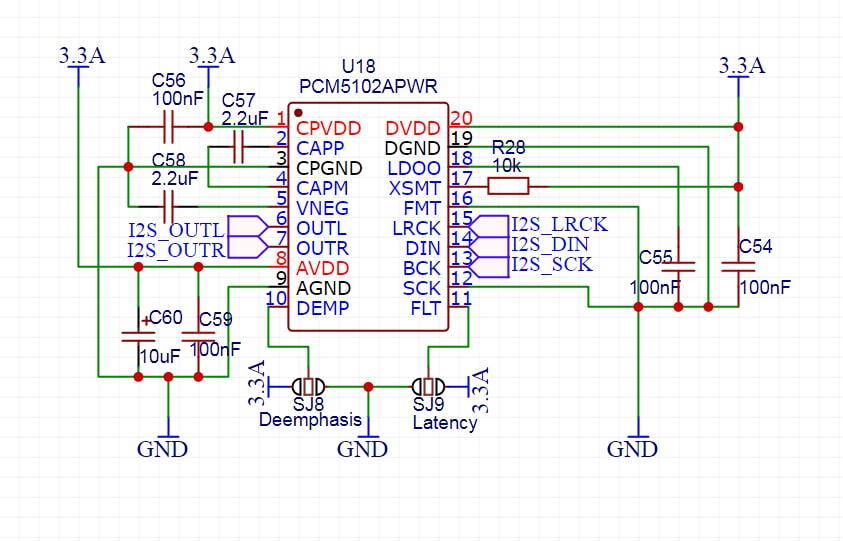Image resolution: width=843 pixels, height=541 pixels.
Task: Click the DGND pin label
Action: [x=413, y=148]
